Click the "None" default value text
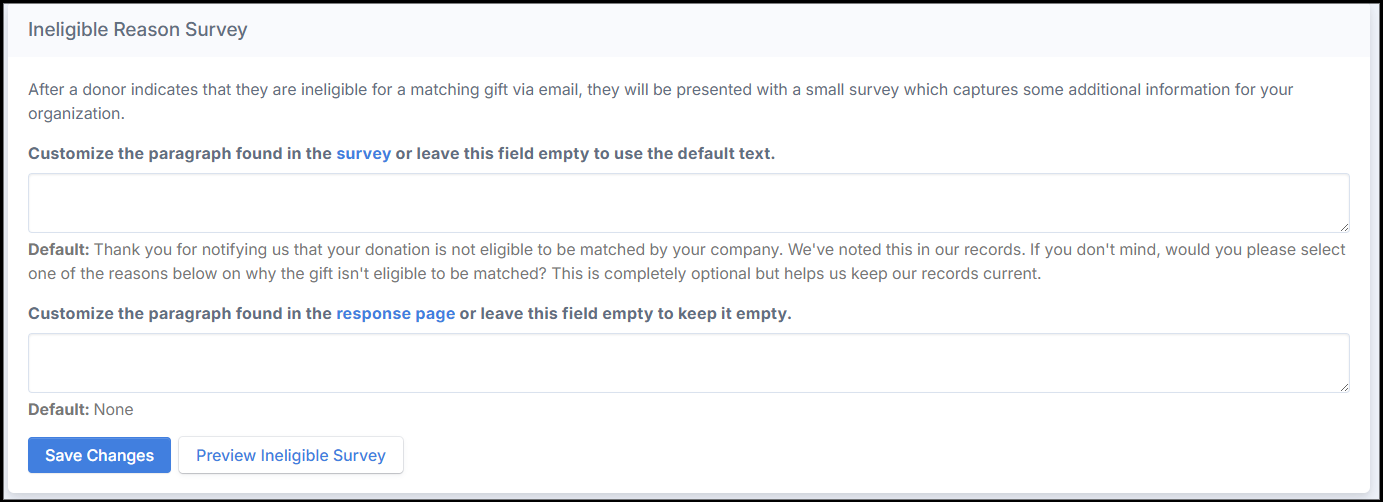The width and height of the screenshot is (1383, 502). point(113,409)
